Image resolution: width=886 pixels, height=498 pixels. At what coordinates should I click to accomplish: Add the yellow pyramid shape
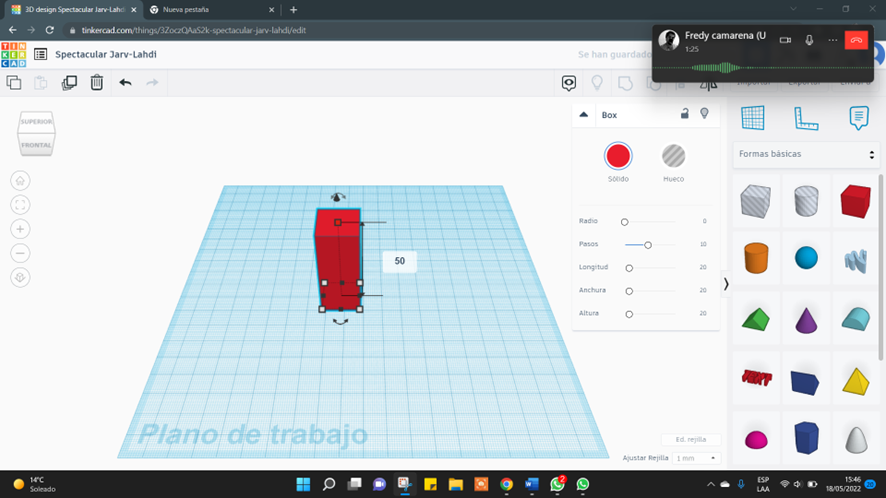pos(855,381)
